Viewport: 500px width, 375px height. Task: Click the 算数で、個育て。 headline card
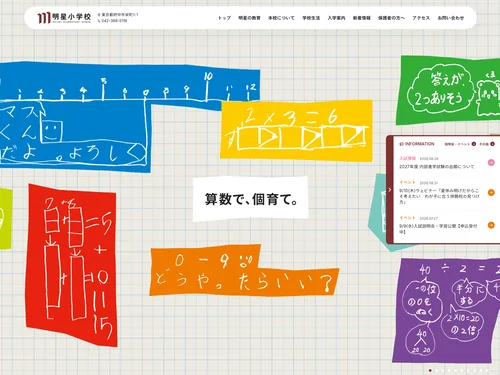(250, 199)
